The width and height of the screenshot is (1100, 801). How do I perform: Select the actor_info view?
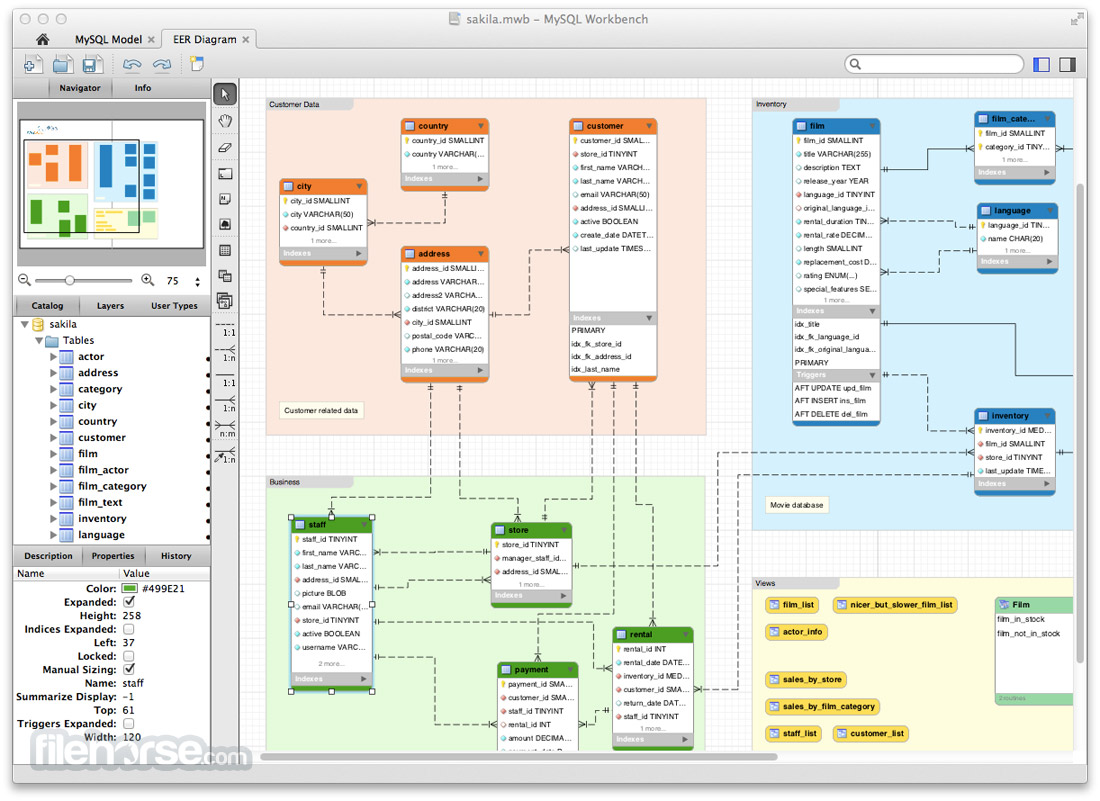(x=796, y=632)
